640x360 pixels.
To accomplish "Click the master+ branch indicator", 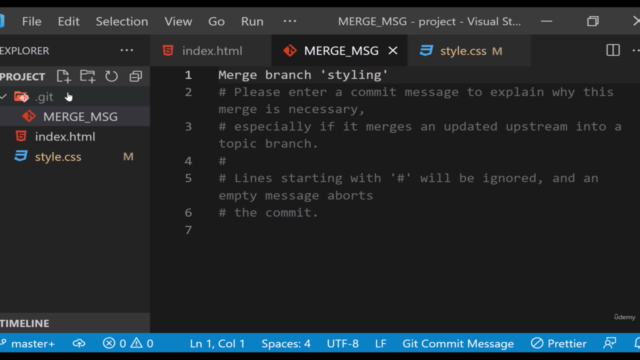I will coord(28,344).
